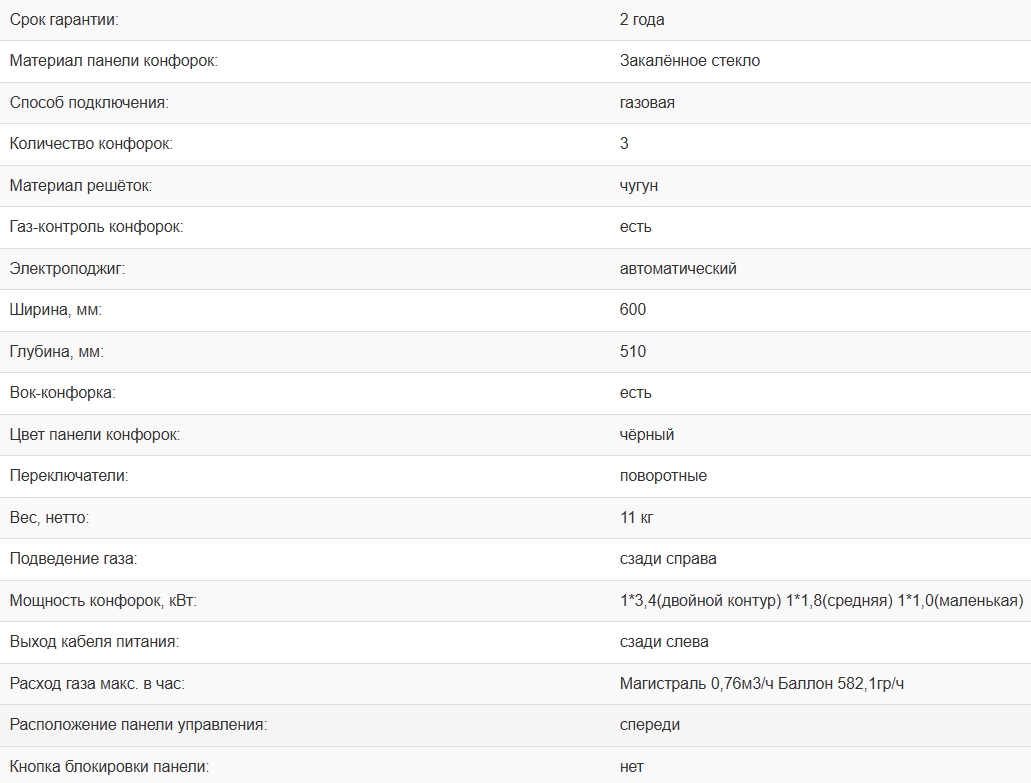
Task: Click the burner power value text
Action: pos(821,601)
